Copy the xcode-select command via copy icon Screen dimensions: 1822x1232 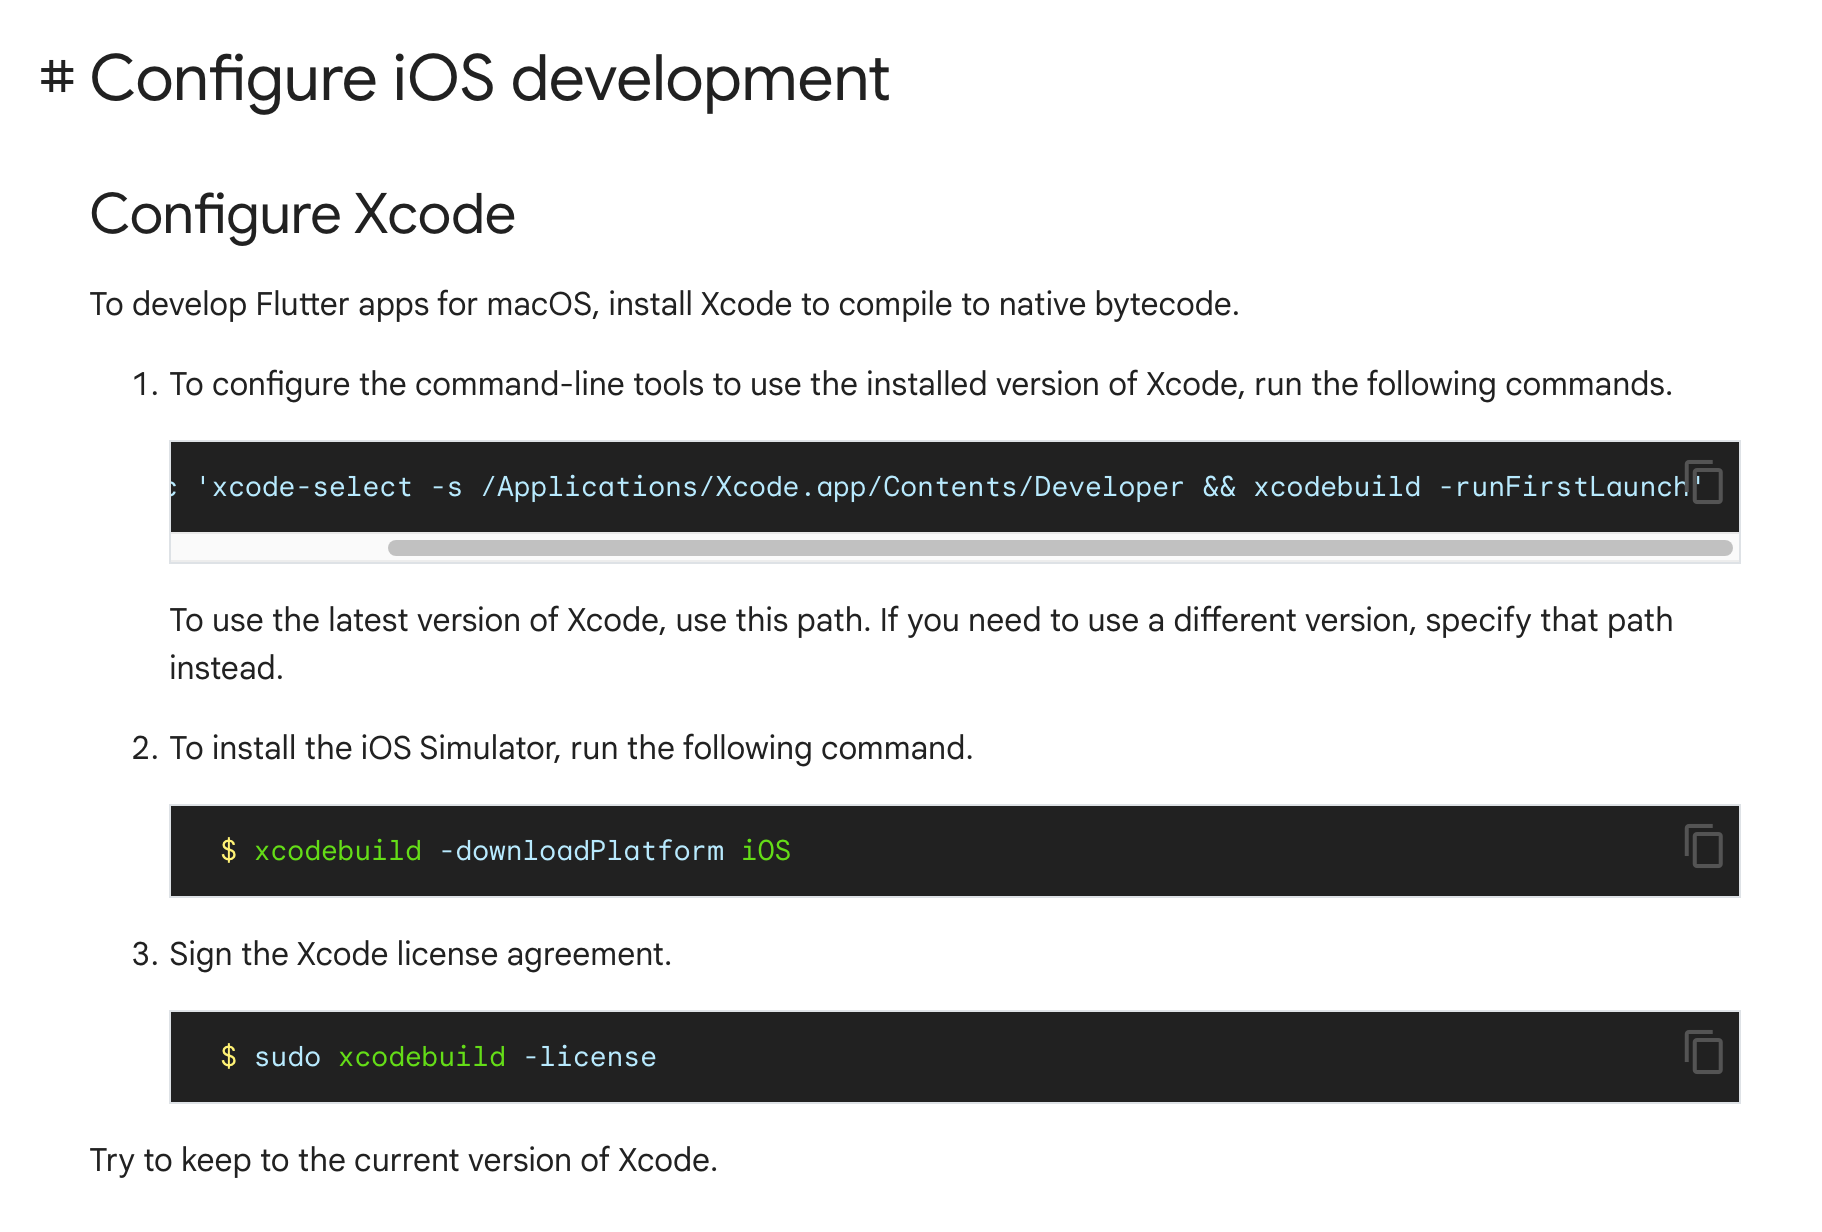1703,482
